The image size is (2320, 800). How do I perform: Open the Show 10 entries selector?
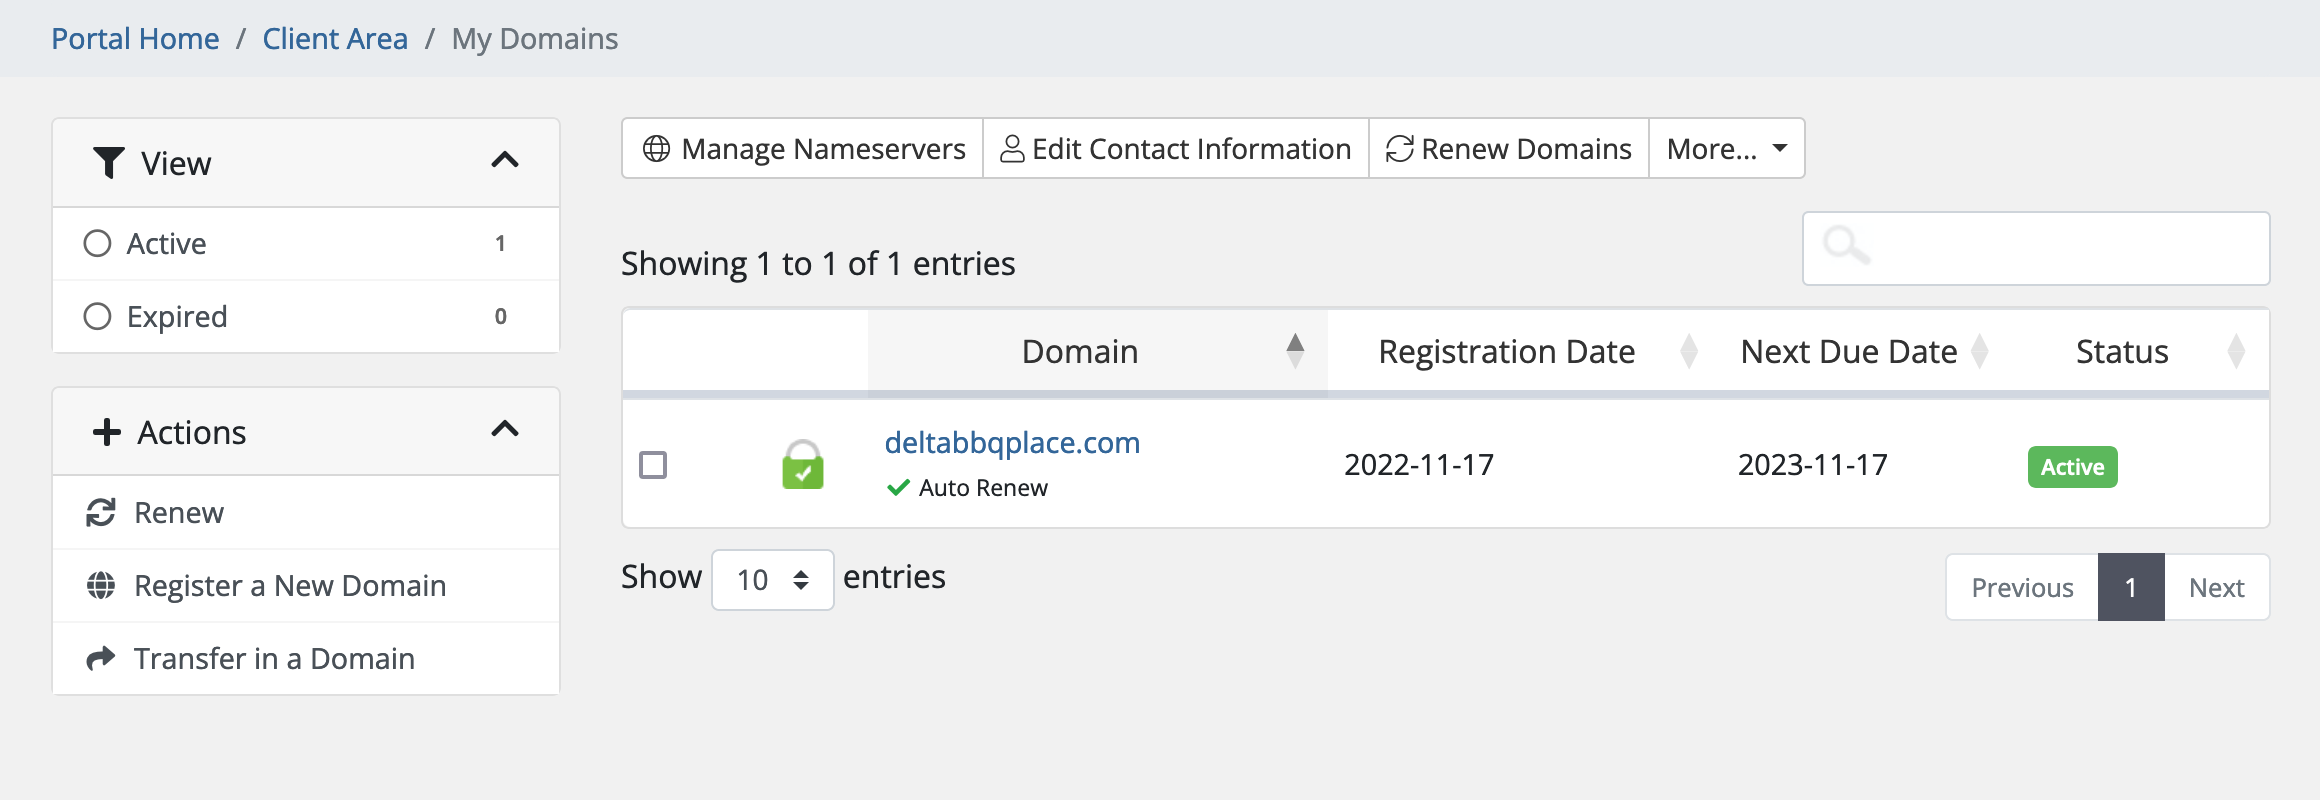coord(773,580)
